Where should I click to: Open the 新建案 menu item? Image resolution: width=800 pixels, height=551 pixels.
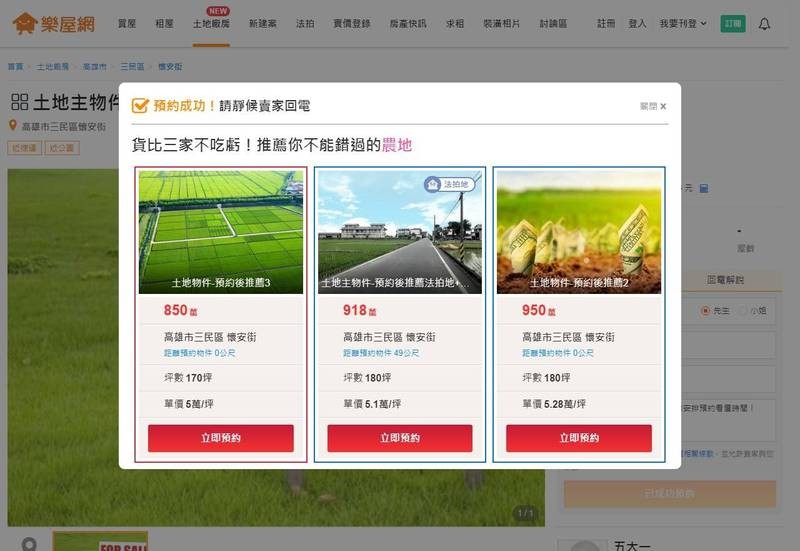tap(264, 23)
